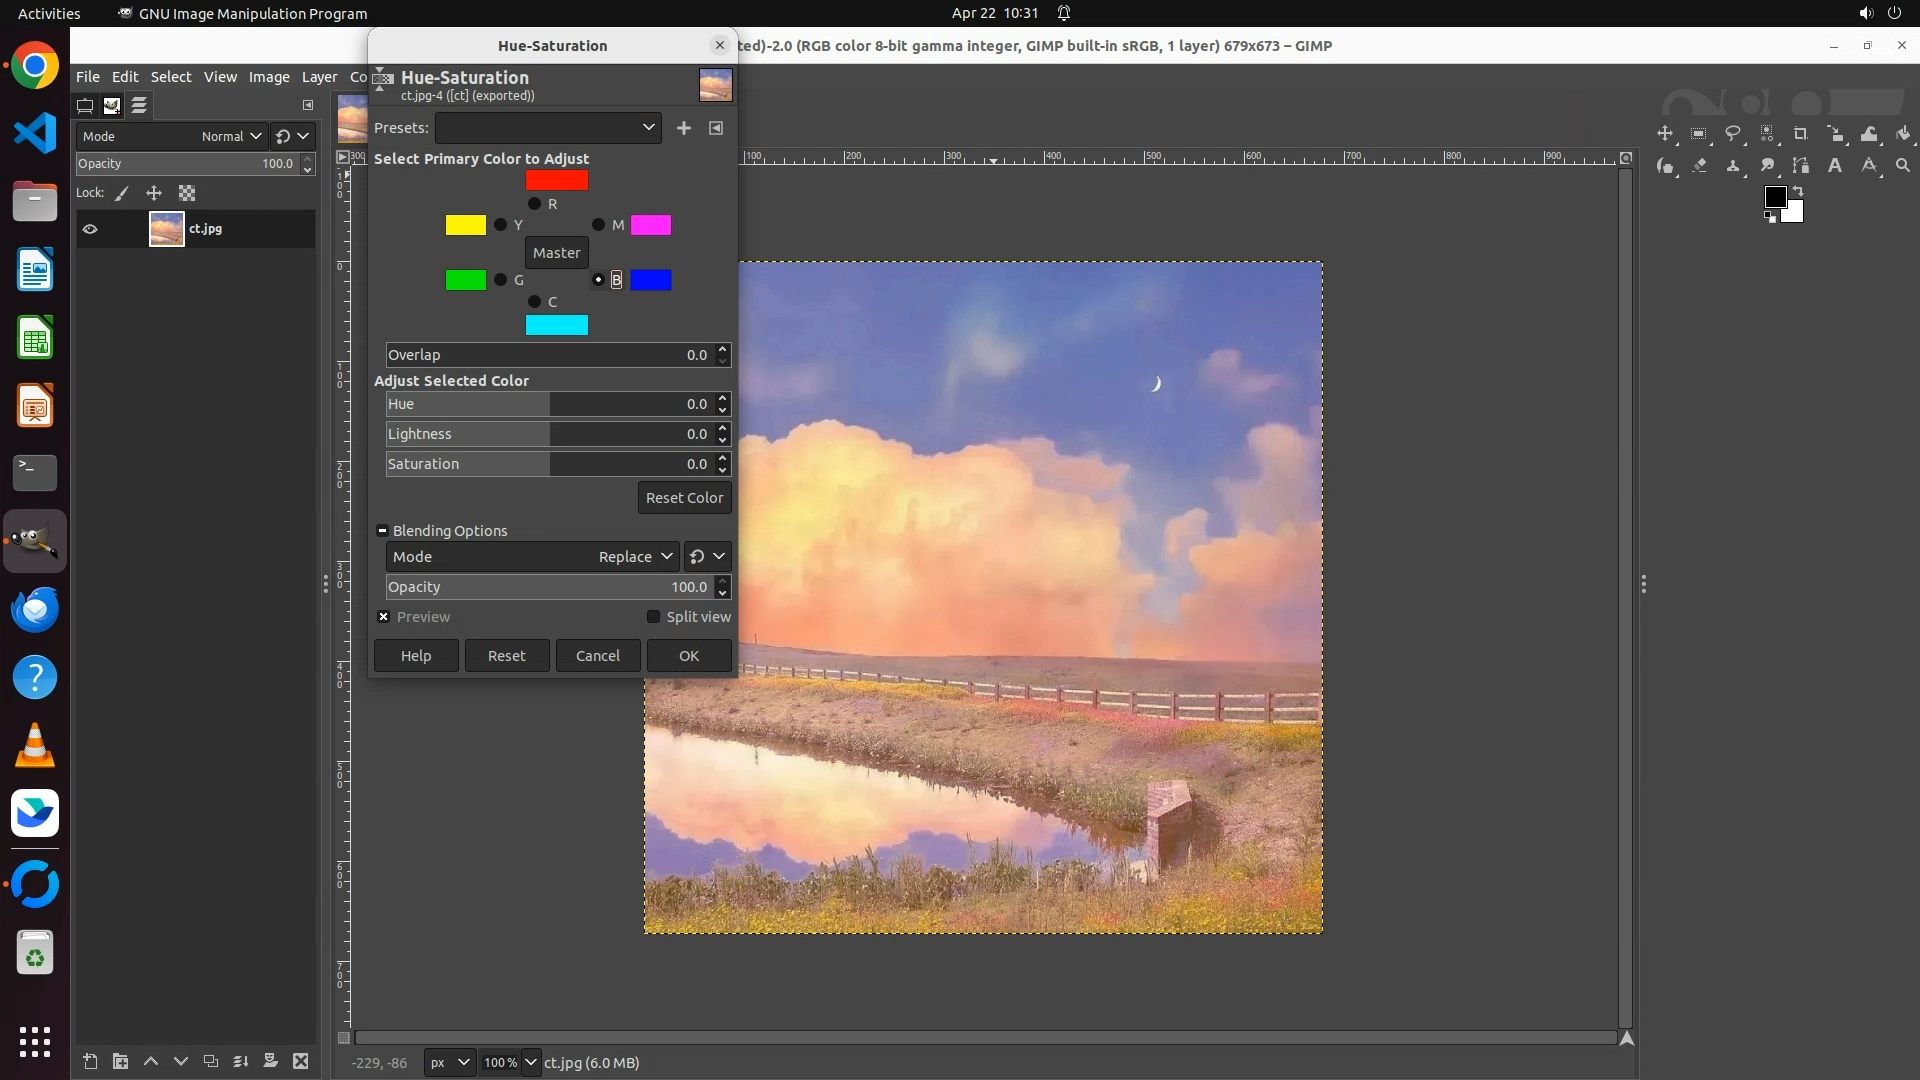Select the G green radio button
The height and width of the screenshot is (1080, 1920).
click(500, 280)
